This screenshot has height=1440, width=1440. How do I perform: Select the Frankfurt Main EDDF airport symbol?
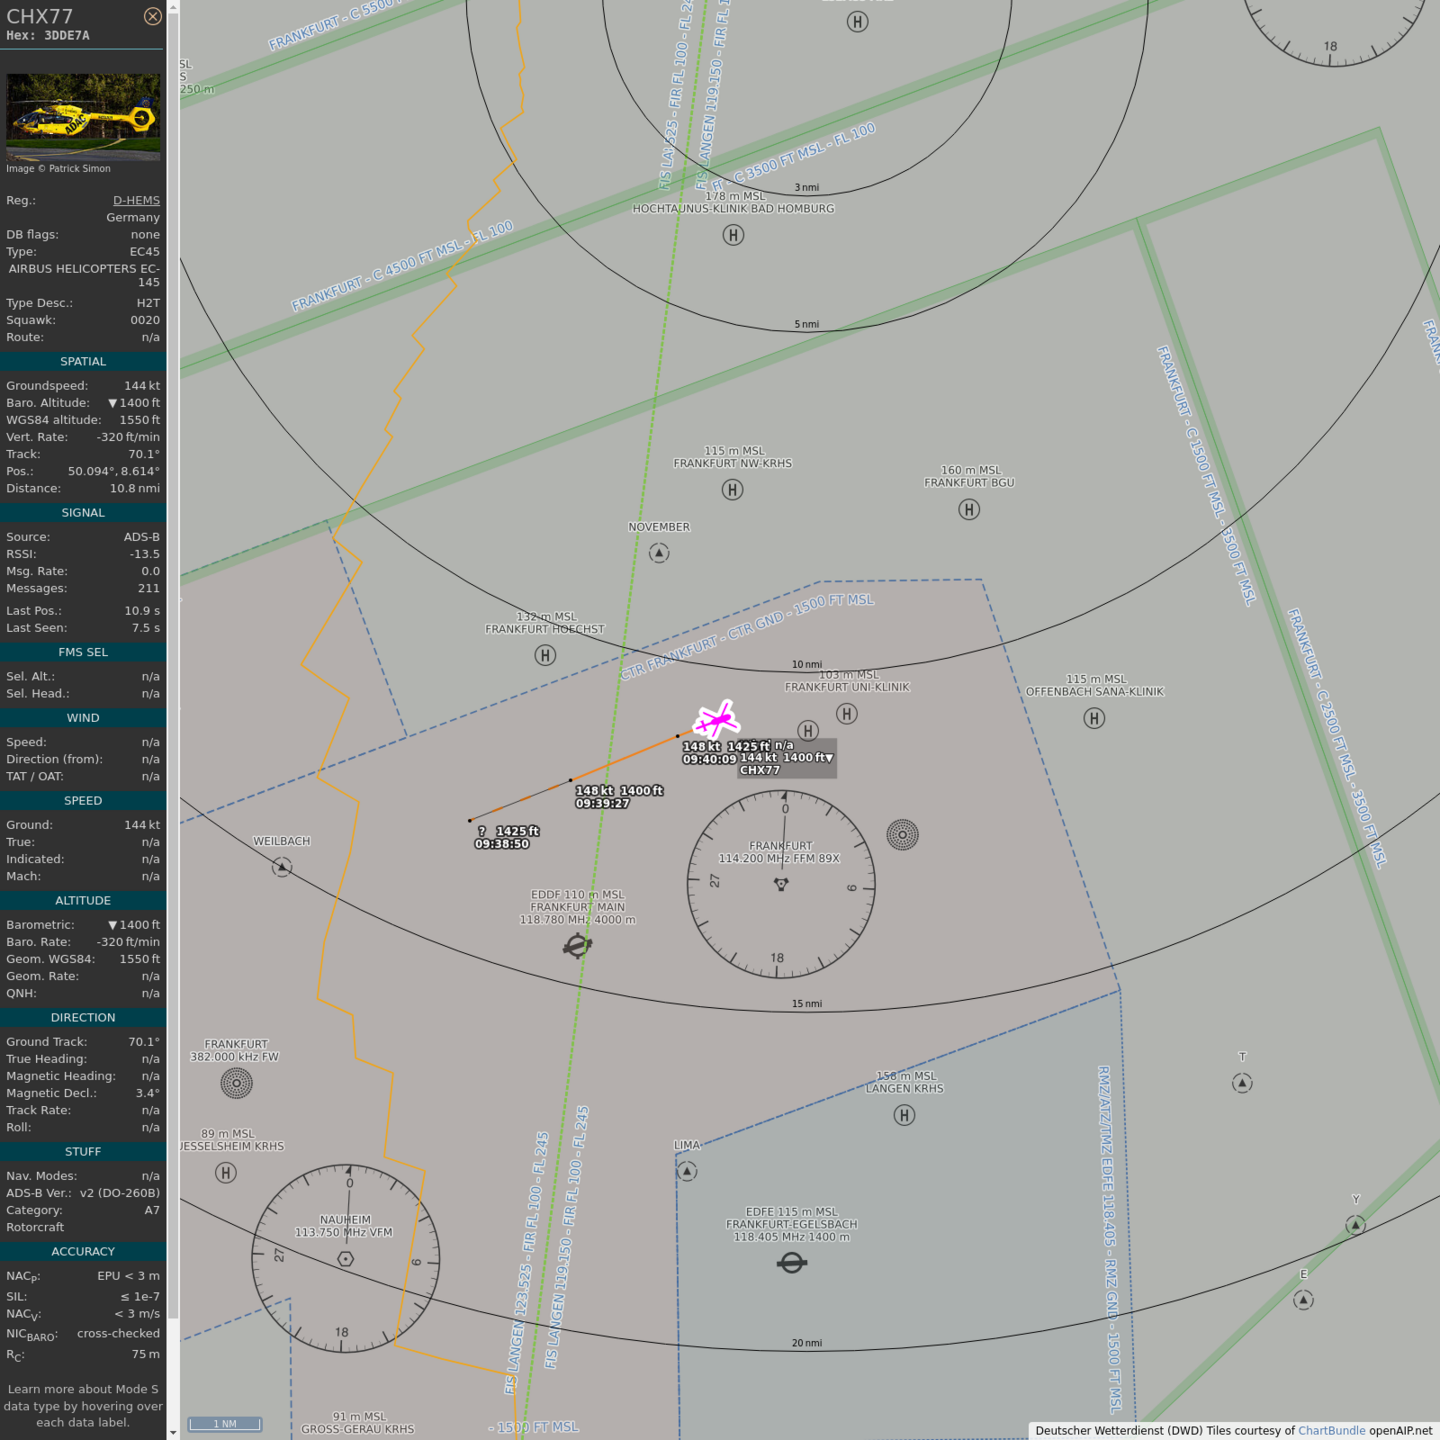577,945
